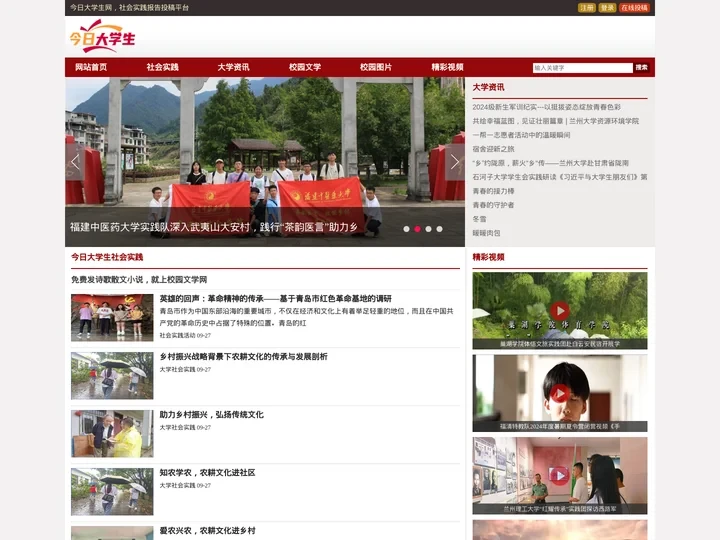Open the 青春的守护者 link

click(494, 205)
